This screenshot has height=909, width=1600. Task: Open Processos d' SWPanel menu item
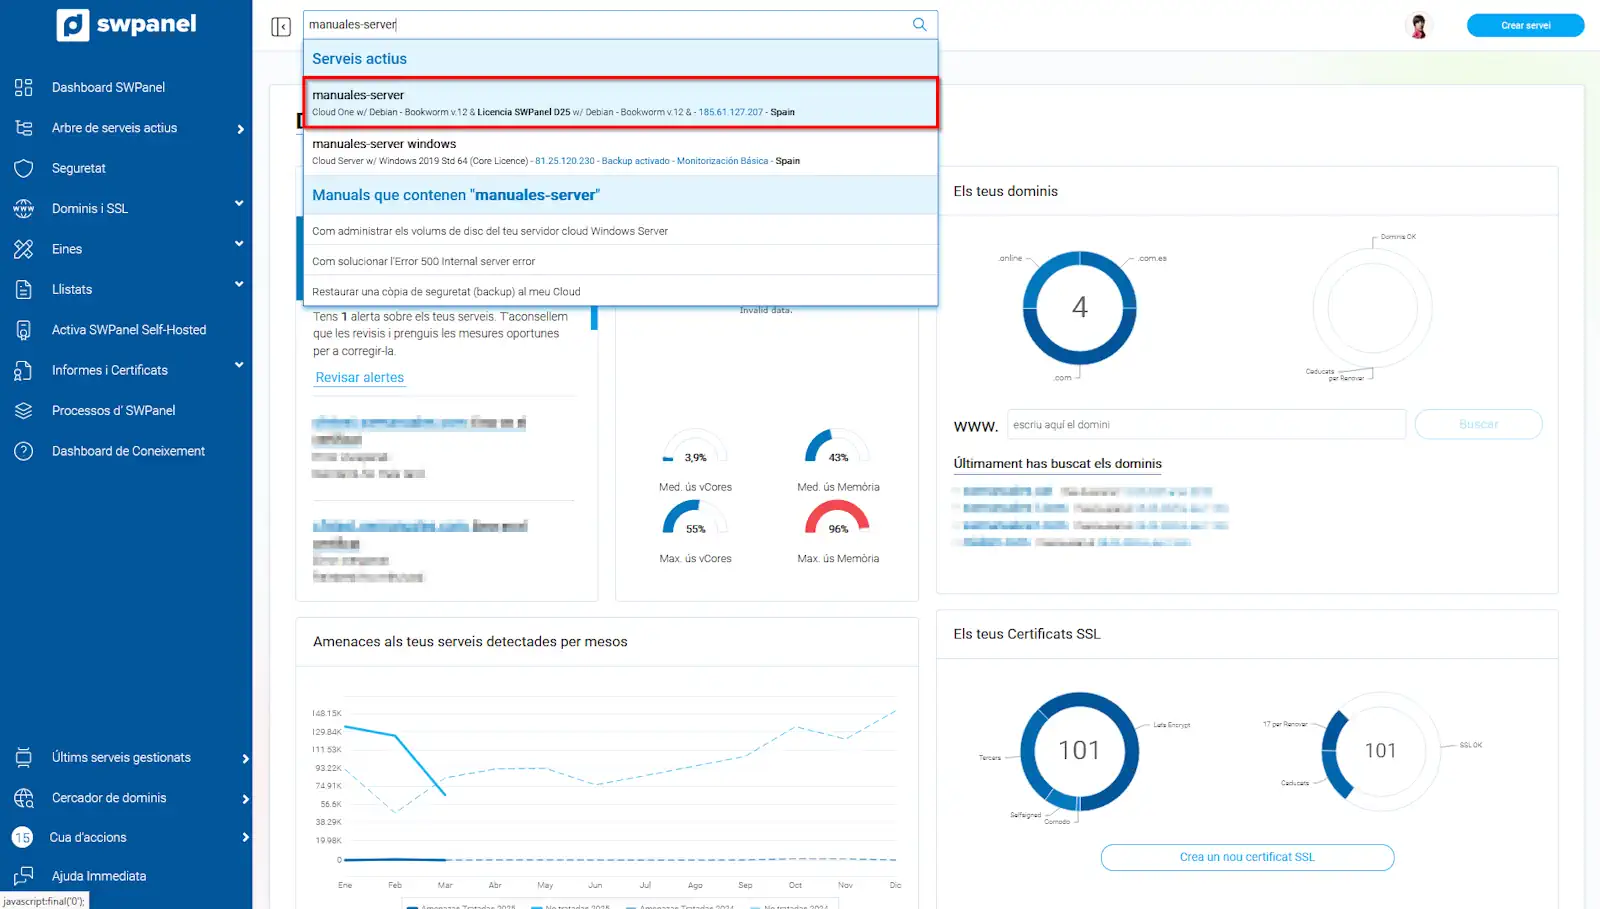tap(113, 411)
